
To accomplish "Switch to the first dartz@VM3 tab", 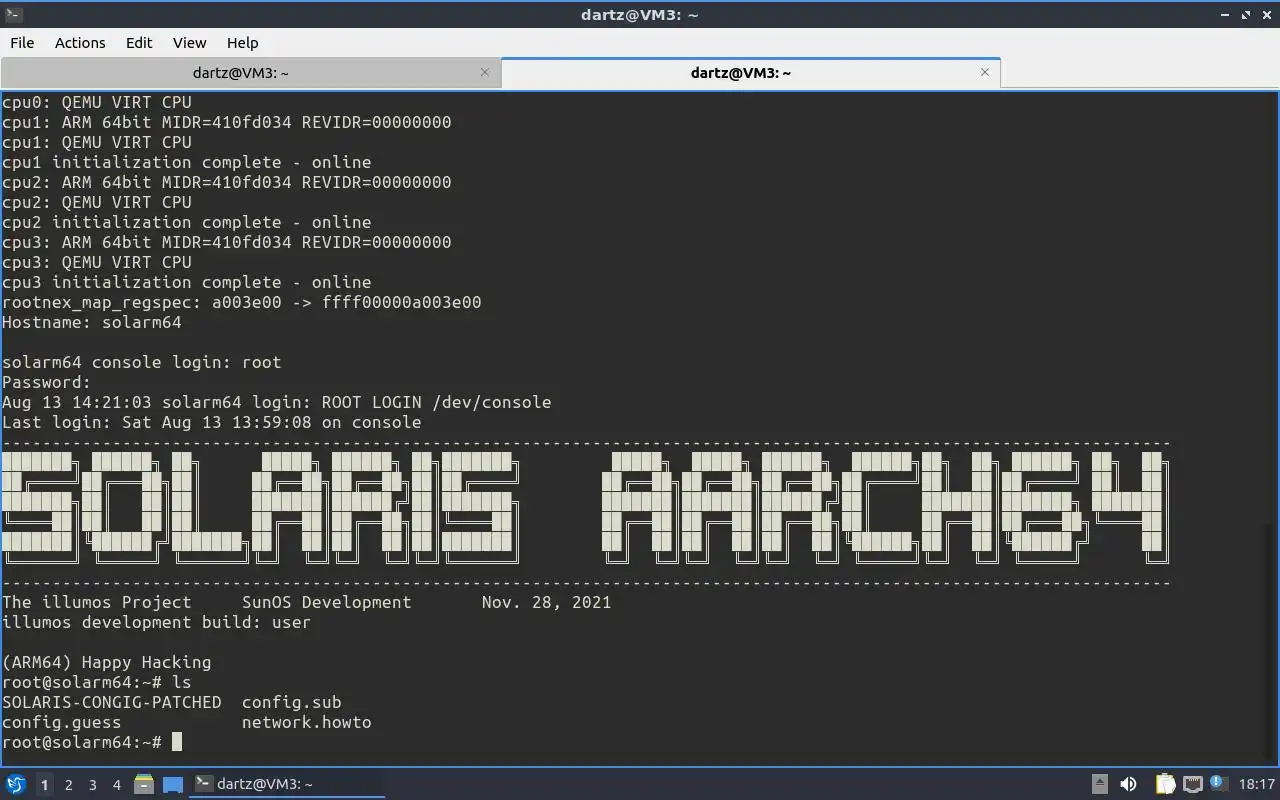I will (241, 73).
